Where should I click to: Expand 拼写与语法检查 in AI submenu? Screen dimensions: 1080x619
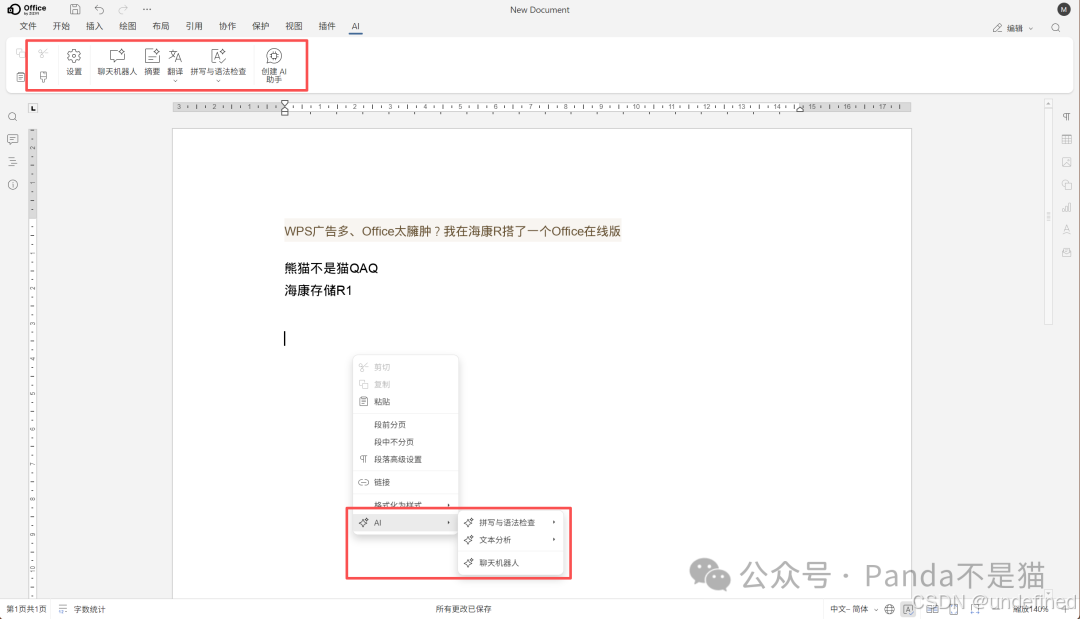511,523
